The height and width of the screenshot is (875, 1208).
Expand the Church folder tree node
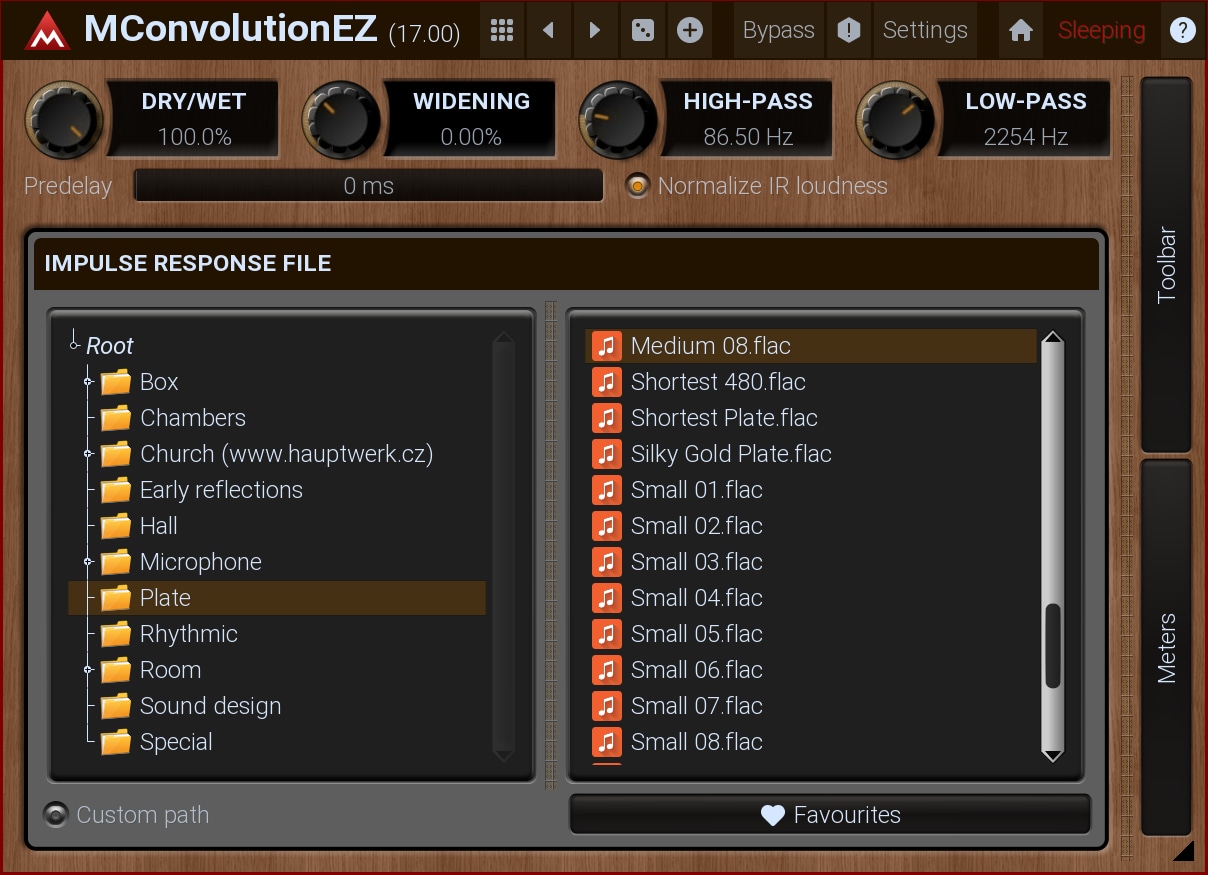pyautogui.click(x=88, y=454)
